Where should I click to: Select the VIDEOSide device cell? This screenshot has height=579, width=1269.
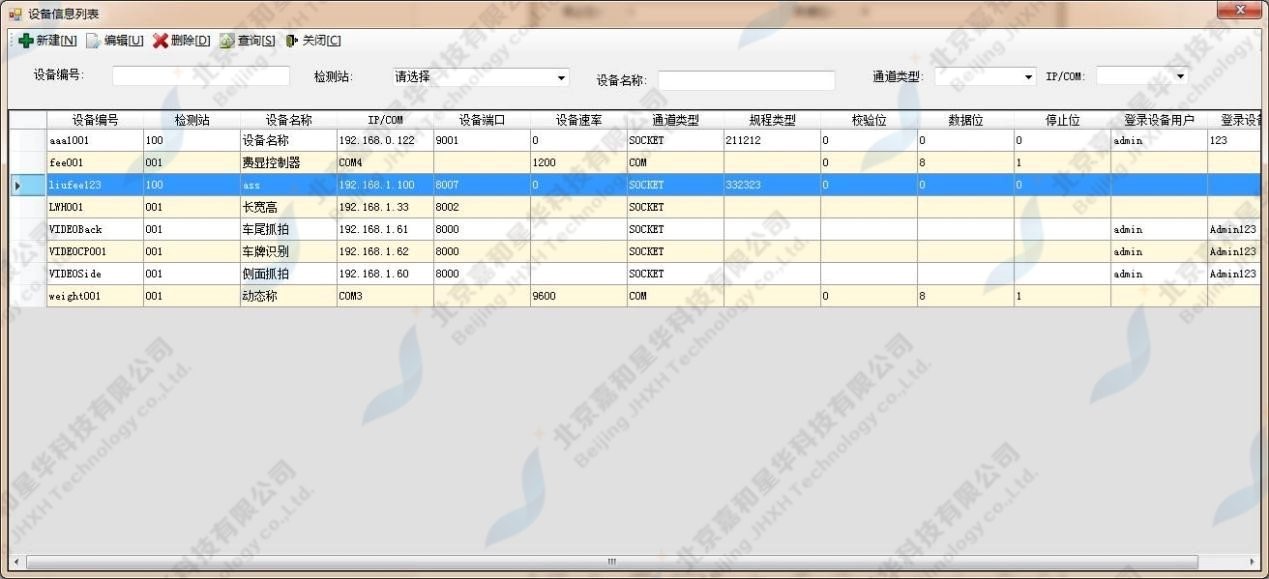pos(95,273)
